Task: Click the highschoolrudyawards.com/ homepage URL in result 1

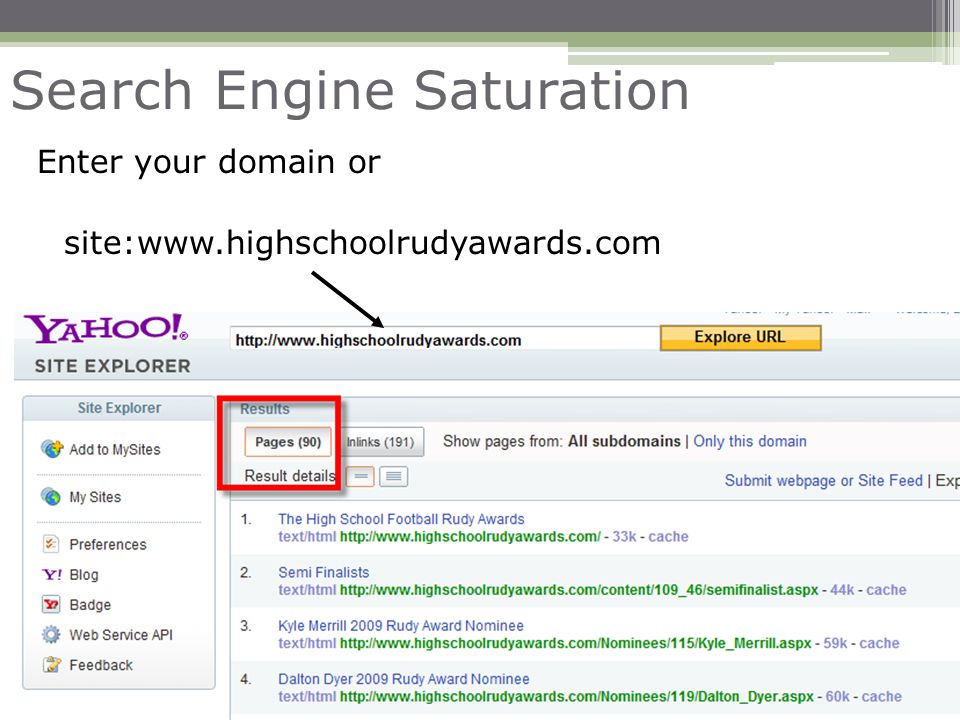Action: click(470, 537)
